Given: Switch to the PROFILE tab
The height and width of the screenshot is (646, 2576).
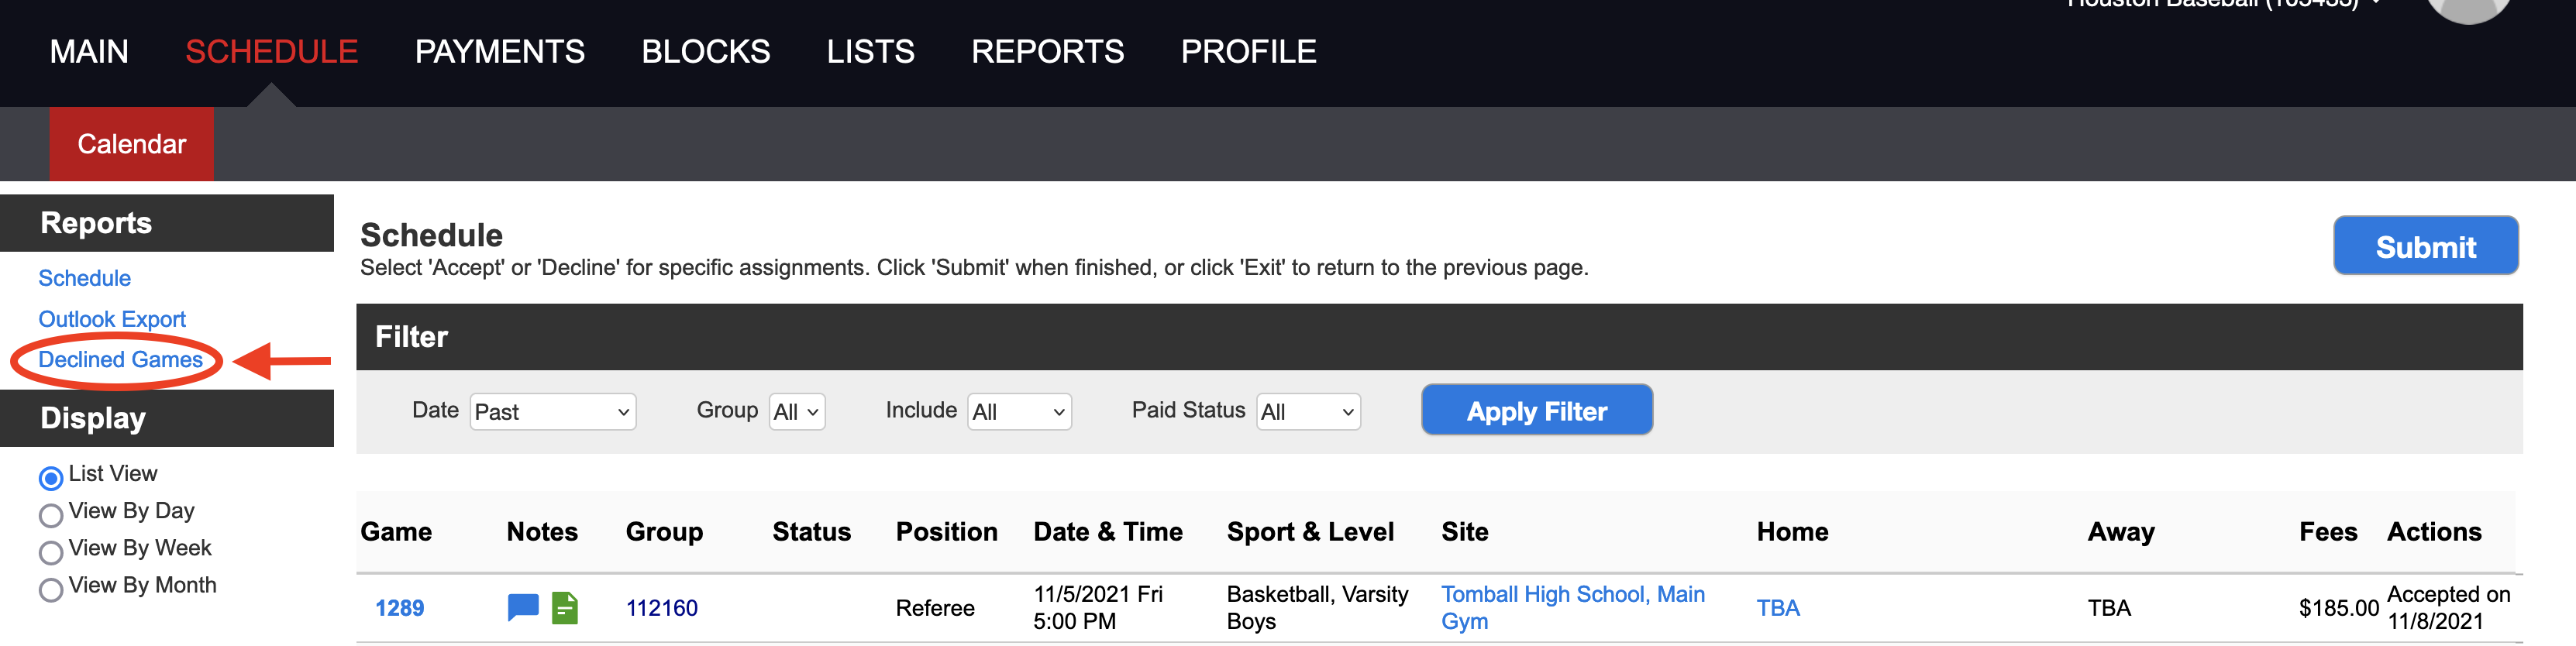Looking at the screenshot, I should coord(1248,51).
